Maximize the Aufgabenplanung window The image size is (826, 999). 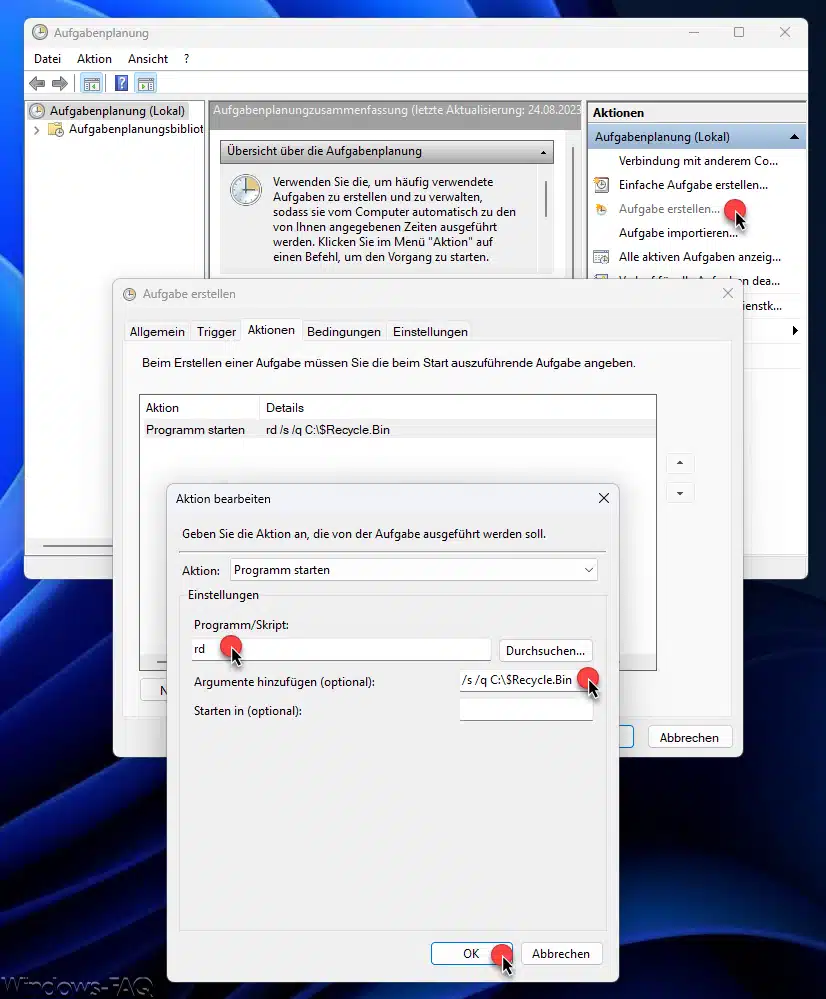[x=739, y=32]
